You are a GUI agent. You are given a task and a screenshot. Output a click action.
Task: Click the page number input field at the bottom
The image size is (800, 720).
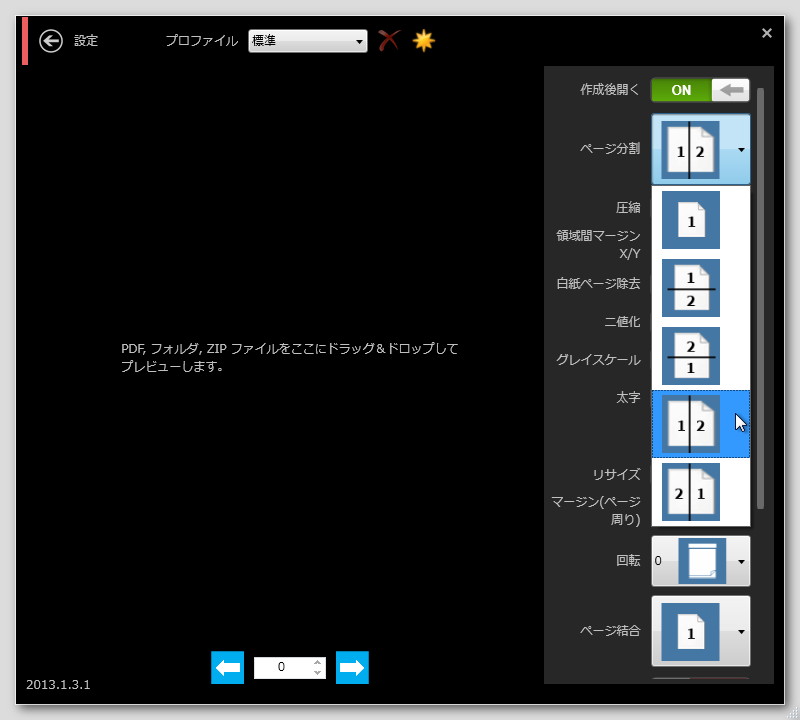[x=285, y=667]
